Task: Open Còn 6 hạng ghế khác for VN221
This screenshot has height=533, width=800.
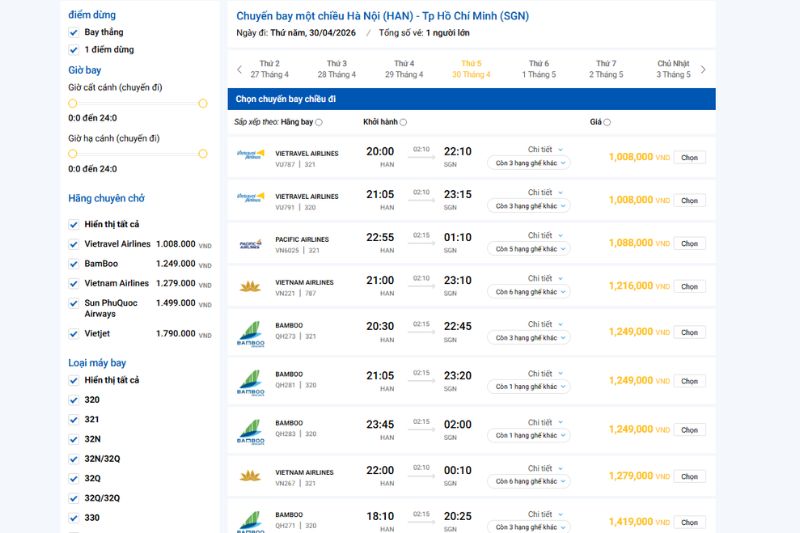Action: pos(529,292)
